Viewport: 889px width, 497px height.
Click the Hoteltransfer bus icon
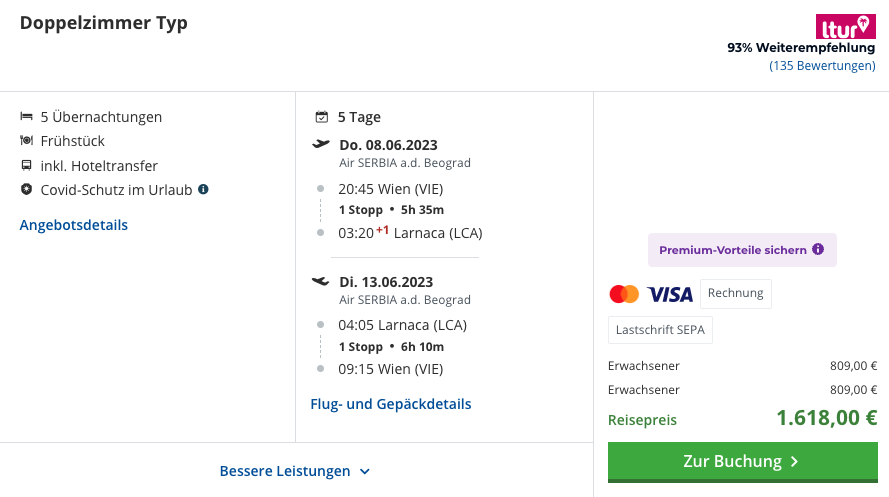[27, 165]
